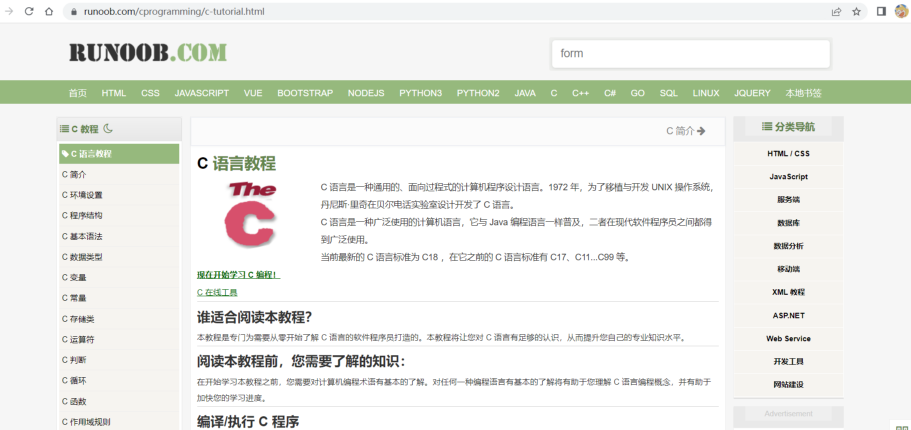Open the user profile avatar
The width and height of the screenshot is (911, 430).
click(x=901, y=11)
